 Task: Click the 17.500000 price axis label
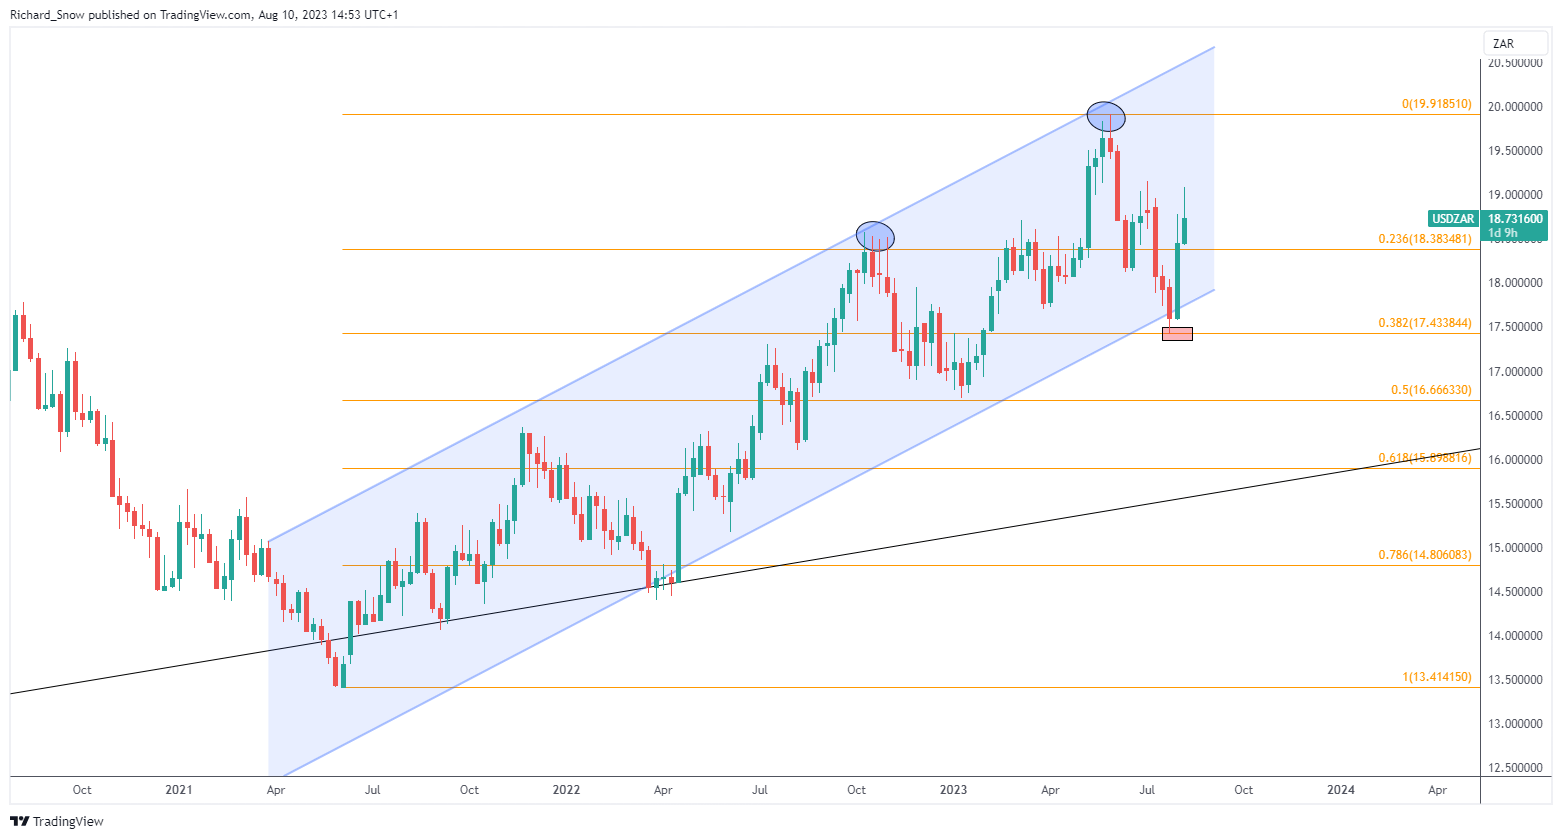(x=1515, y=327)
